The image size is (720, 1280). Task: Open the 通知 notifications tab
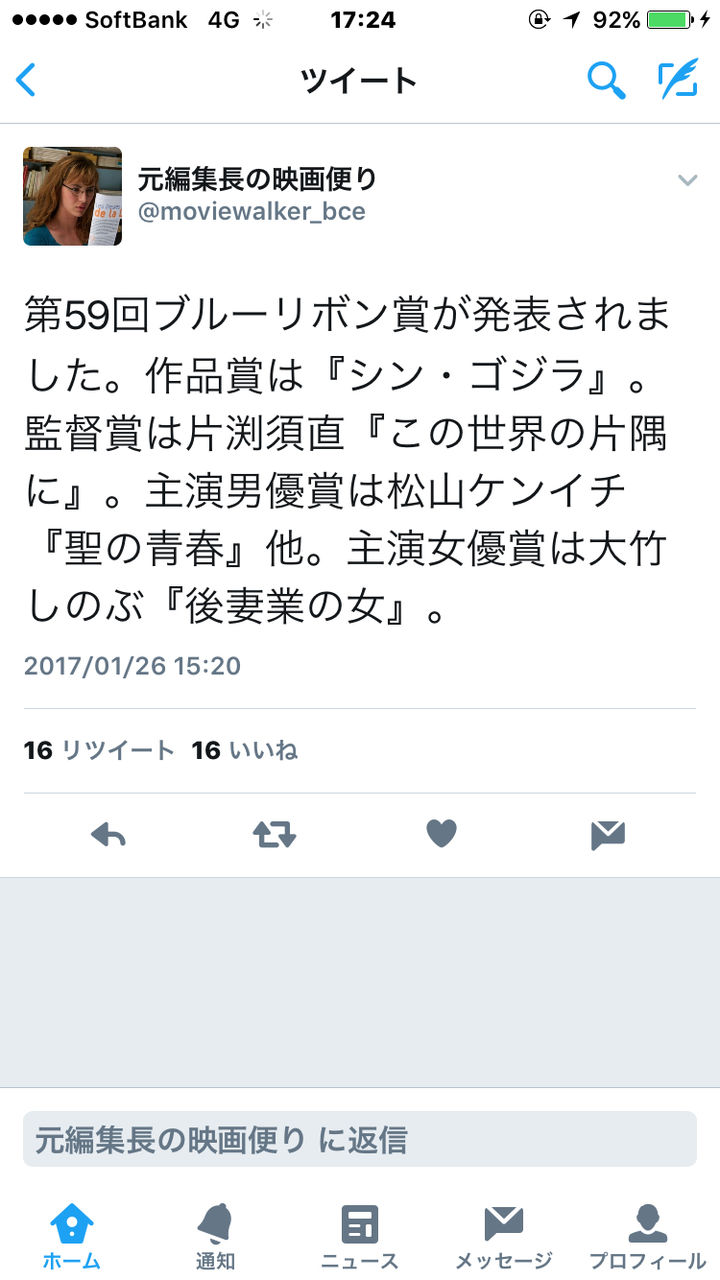216,1236
